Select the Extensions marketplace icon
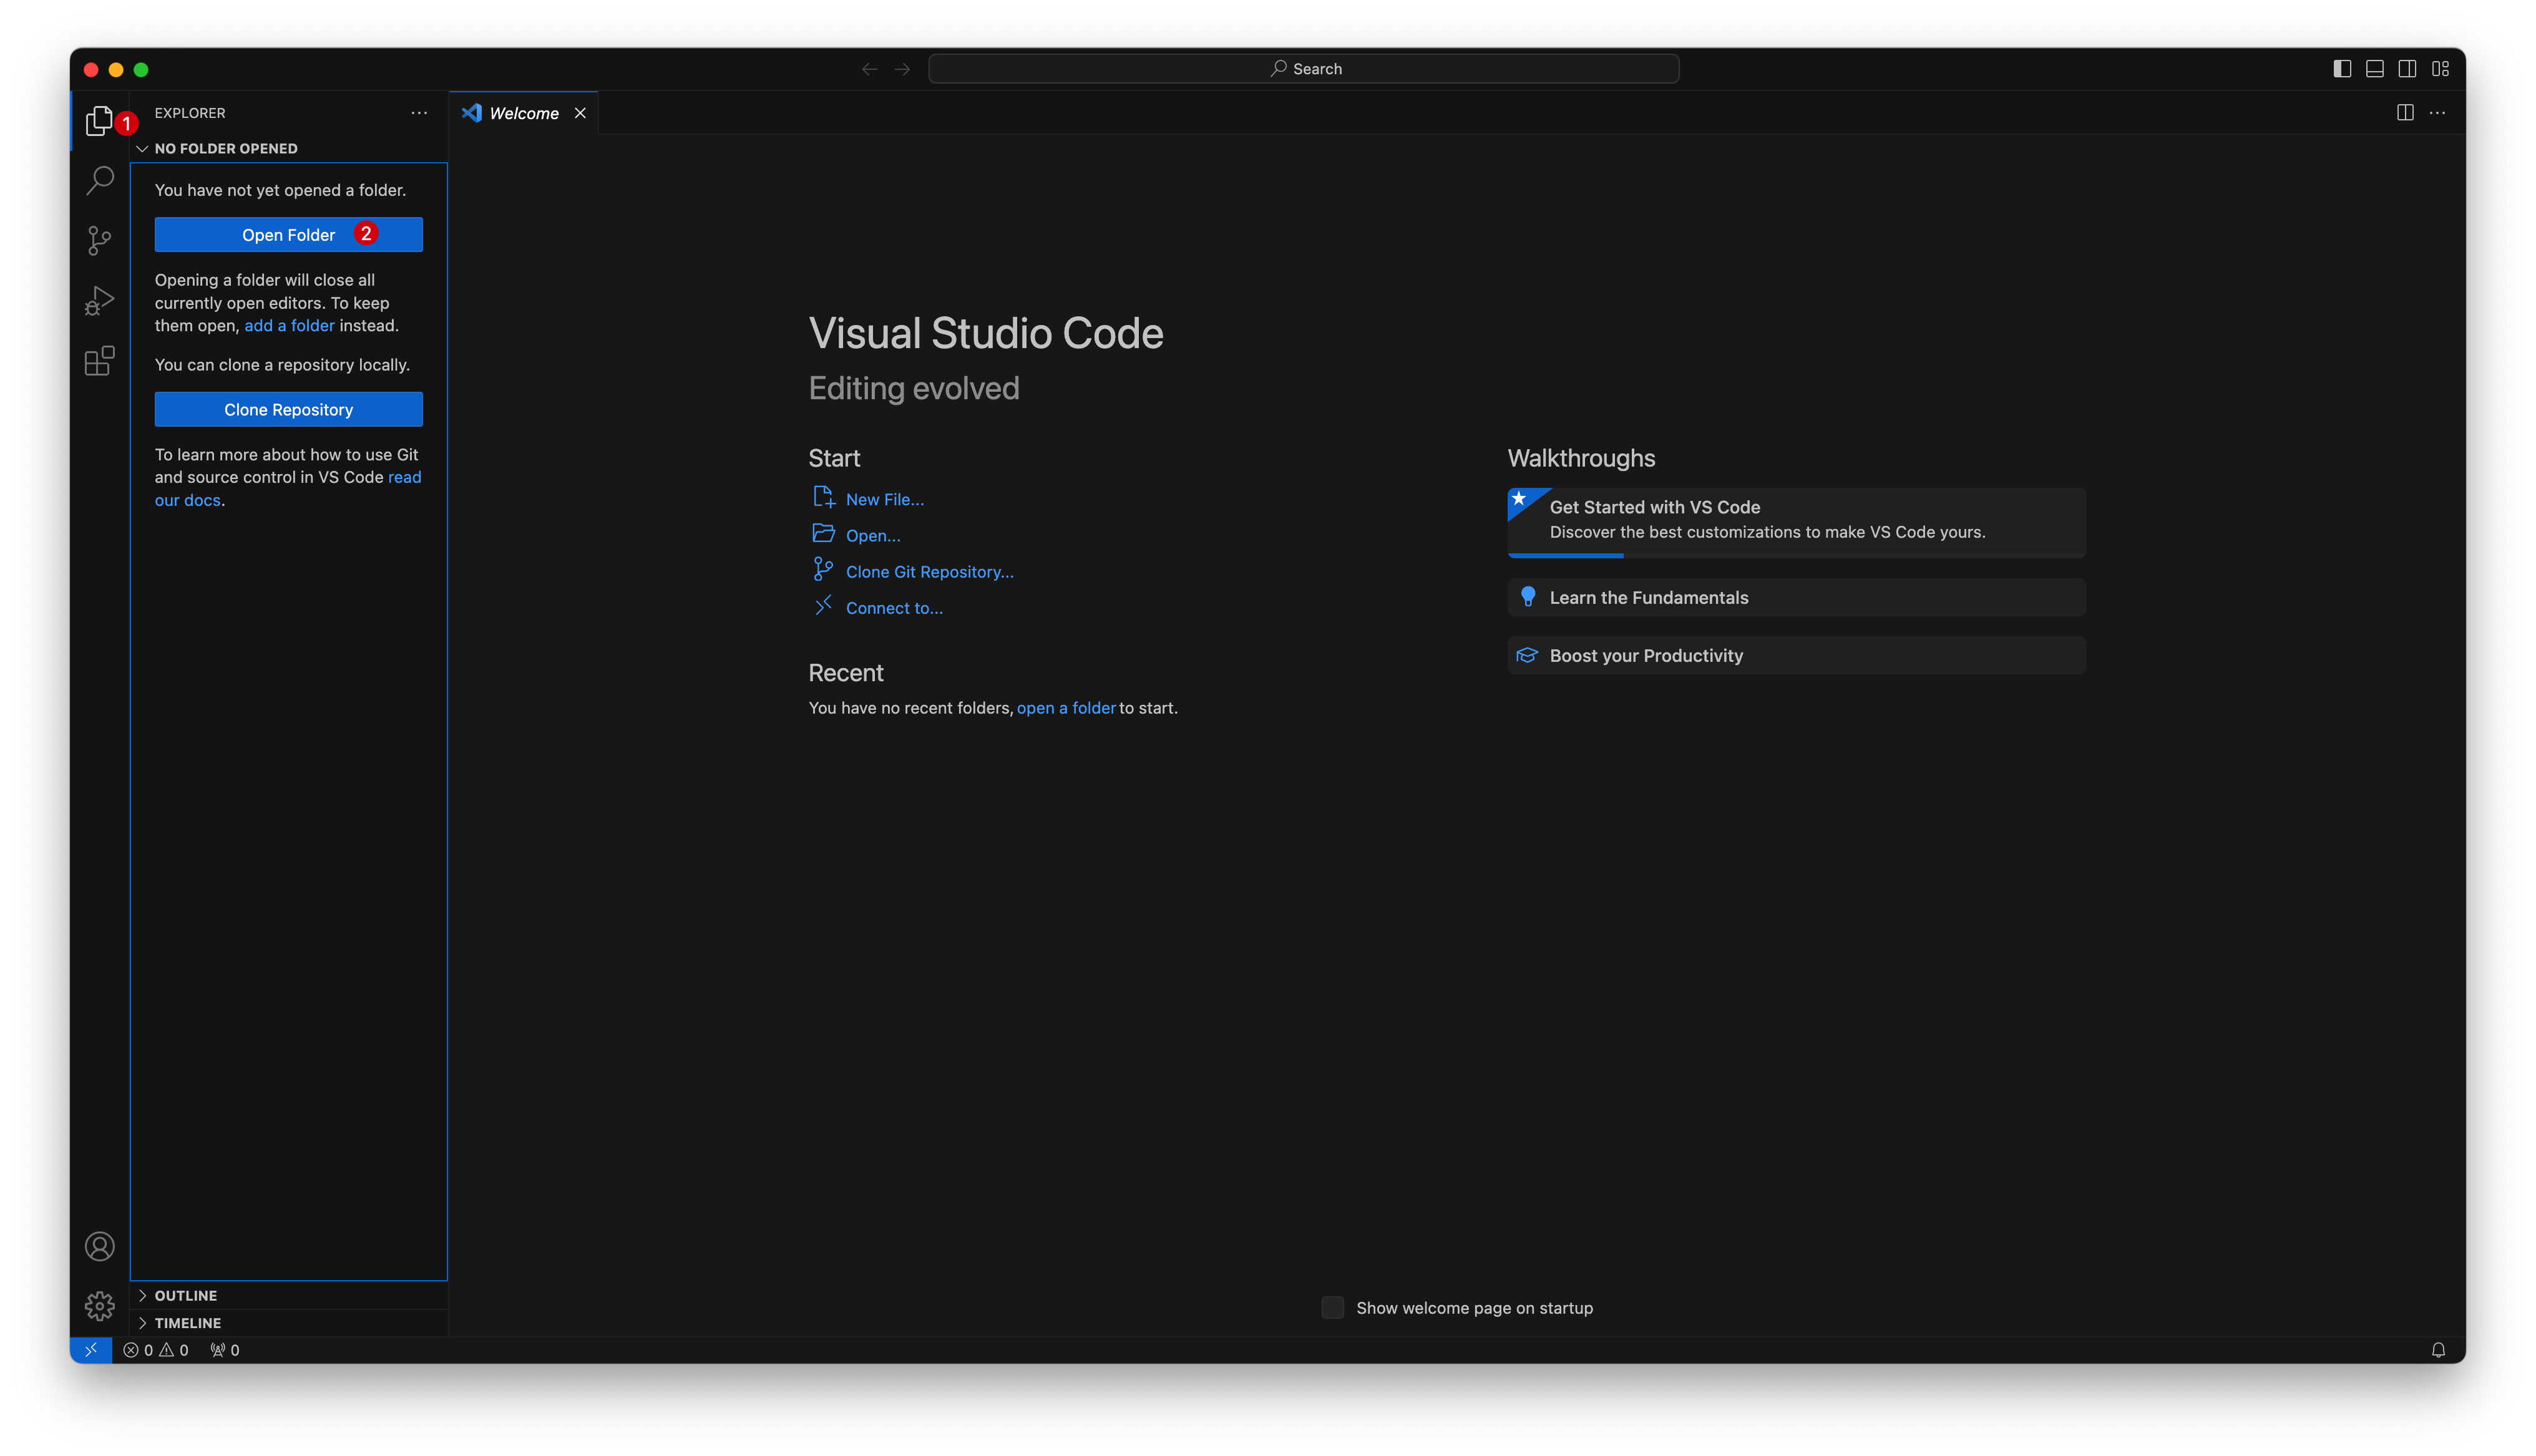The height and width of the screenshot is (1456, 2536). point(99,362)
